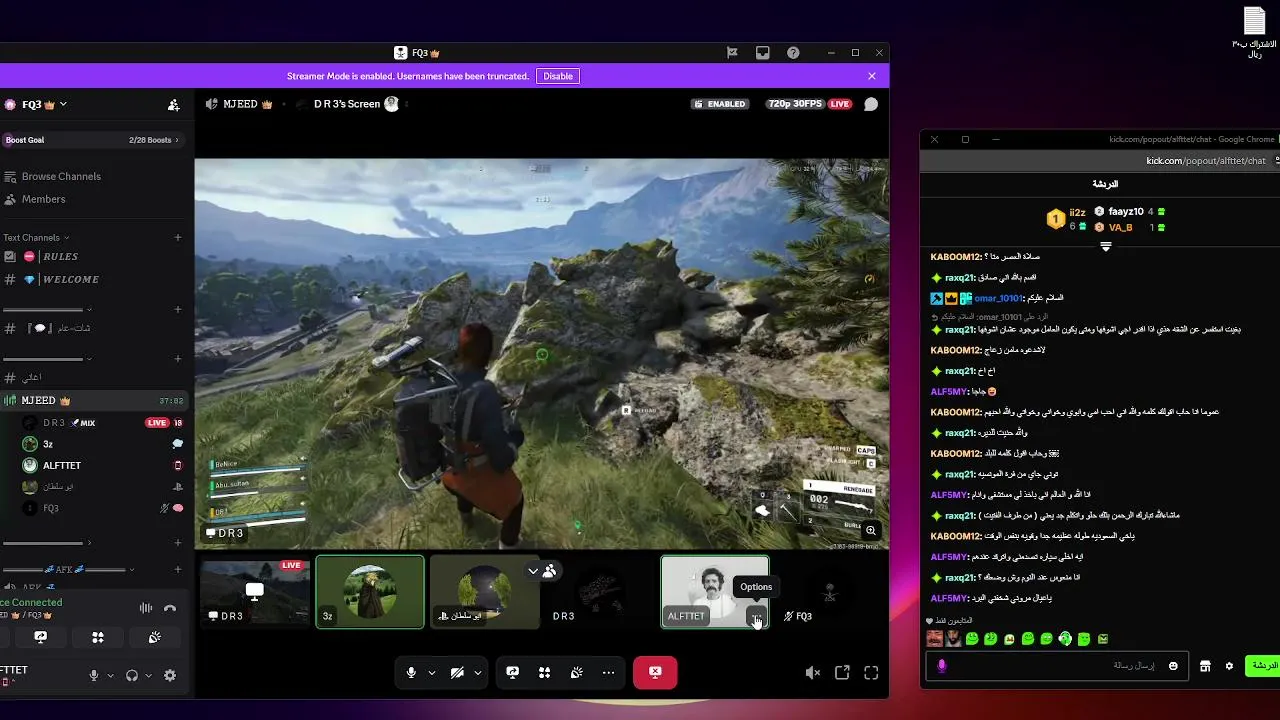
Task: Show chat via the speech bubble icon
Action: pyautogui.click(x=871, y=104)
